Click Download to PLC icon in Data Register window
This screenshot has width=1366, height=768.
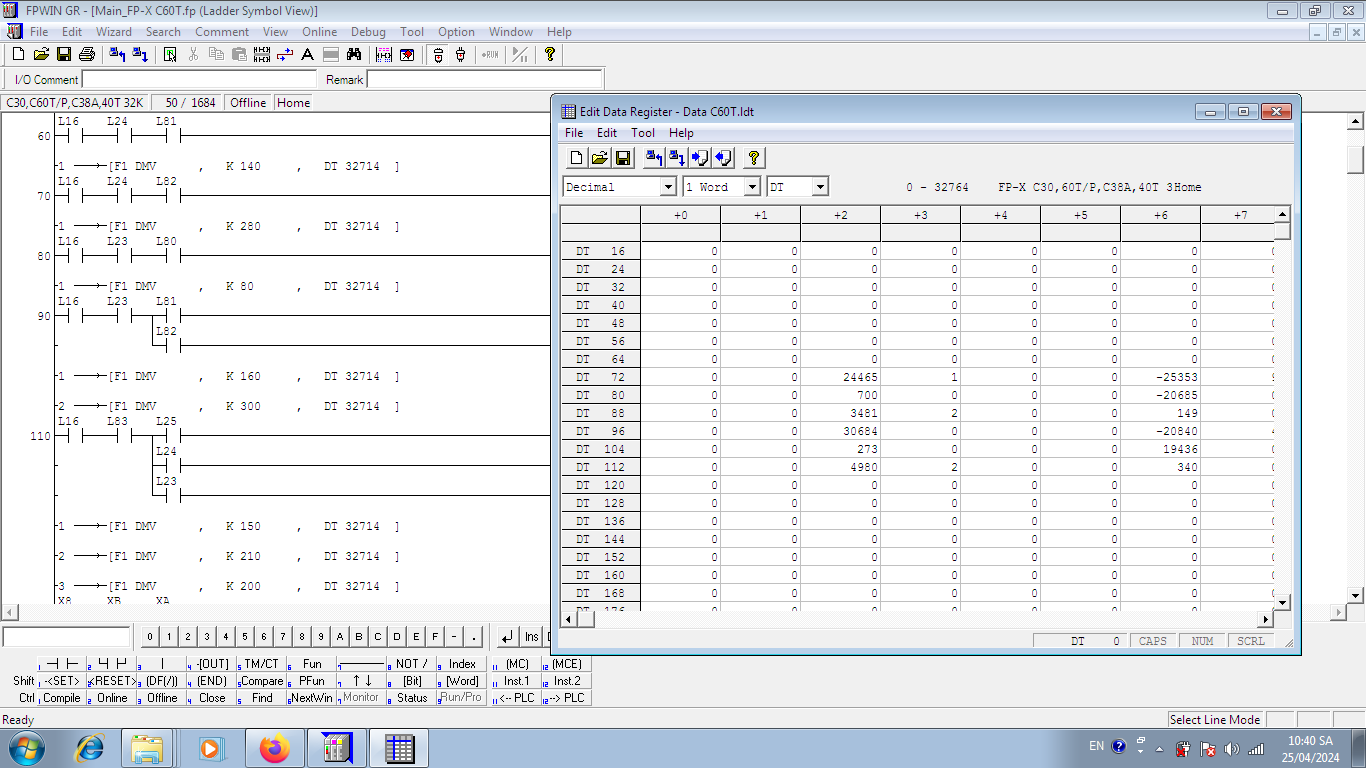pyautogui.click(x=676, y=158)
